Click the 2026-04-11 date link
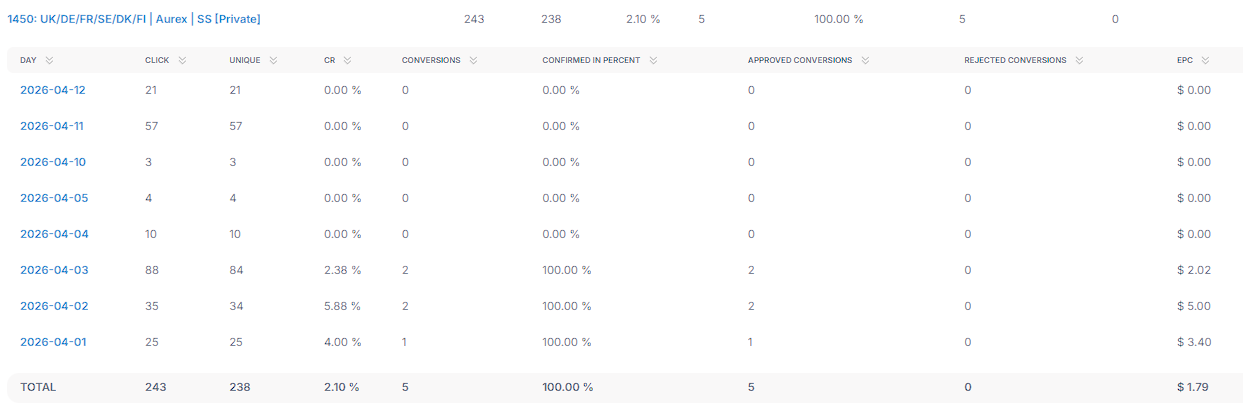 click(x=53, y=126)
